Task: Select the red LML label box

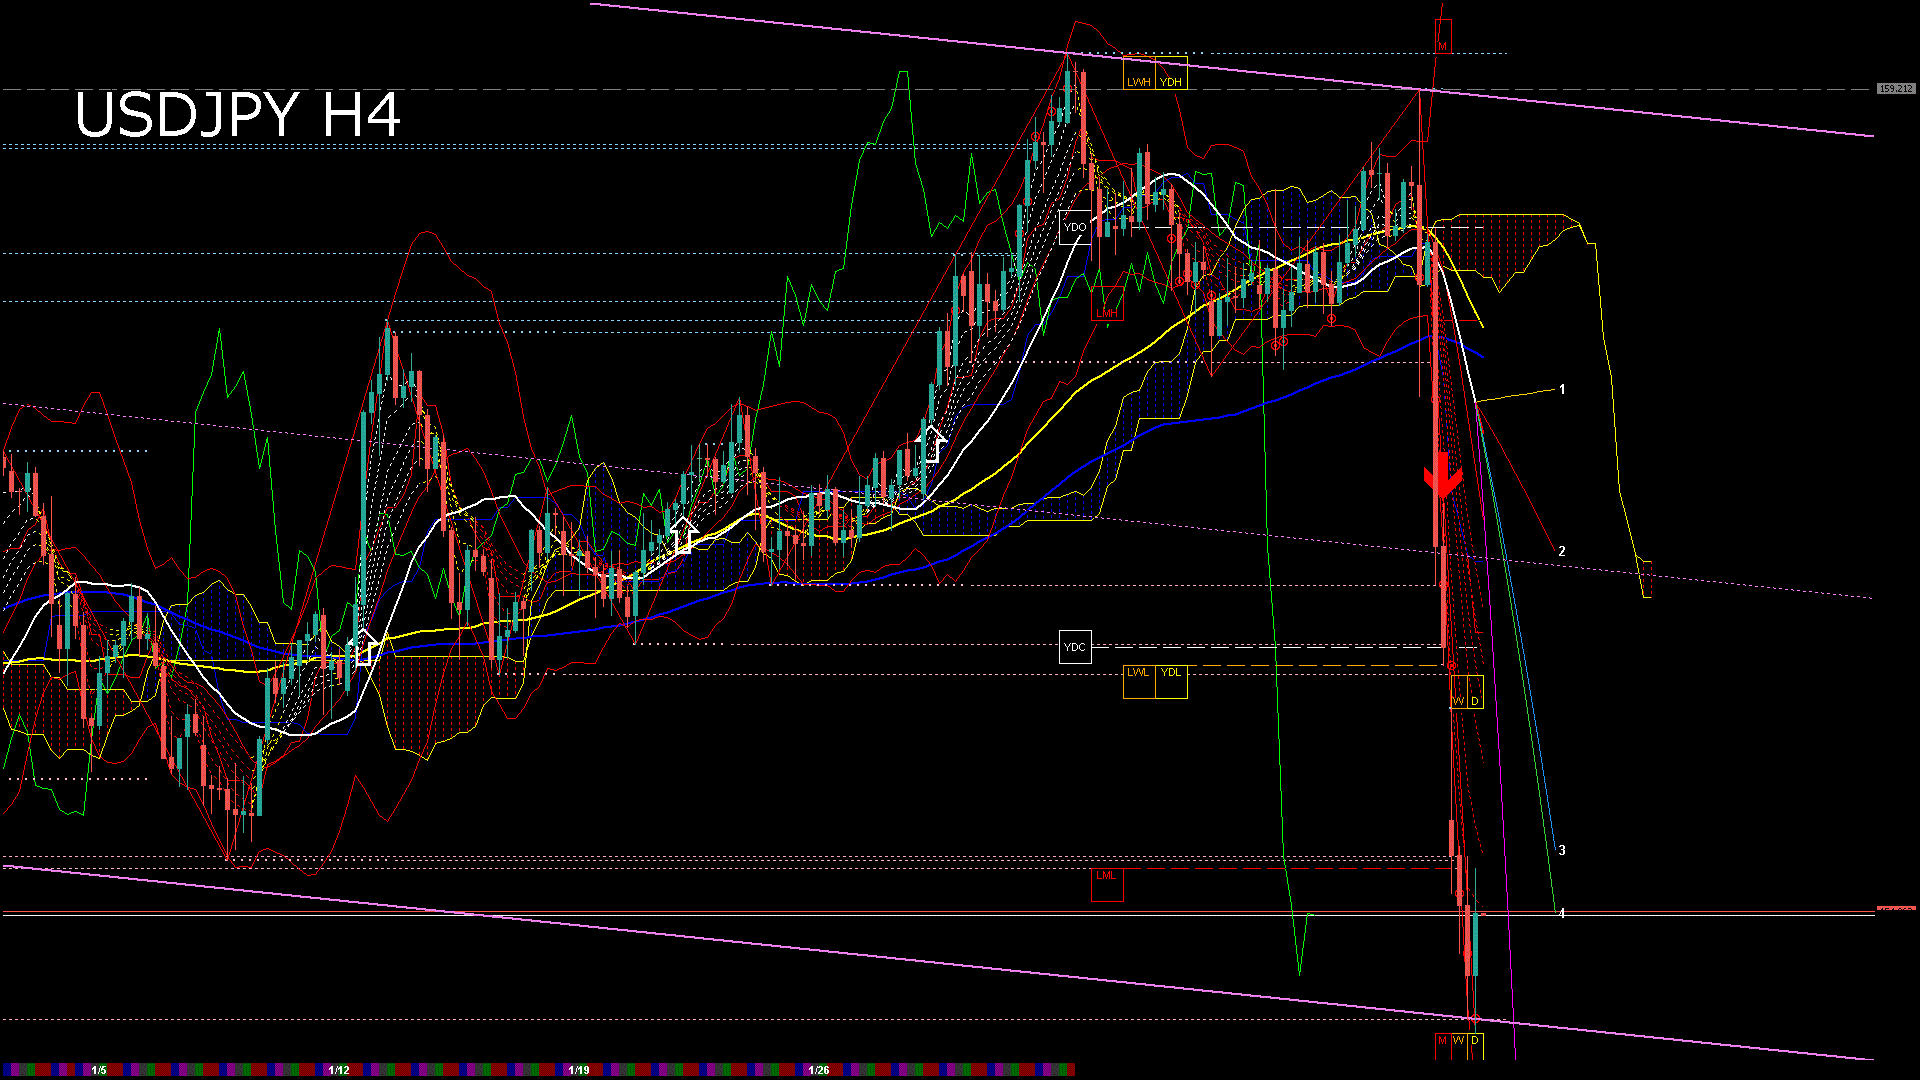Action: coord(1106,883)
